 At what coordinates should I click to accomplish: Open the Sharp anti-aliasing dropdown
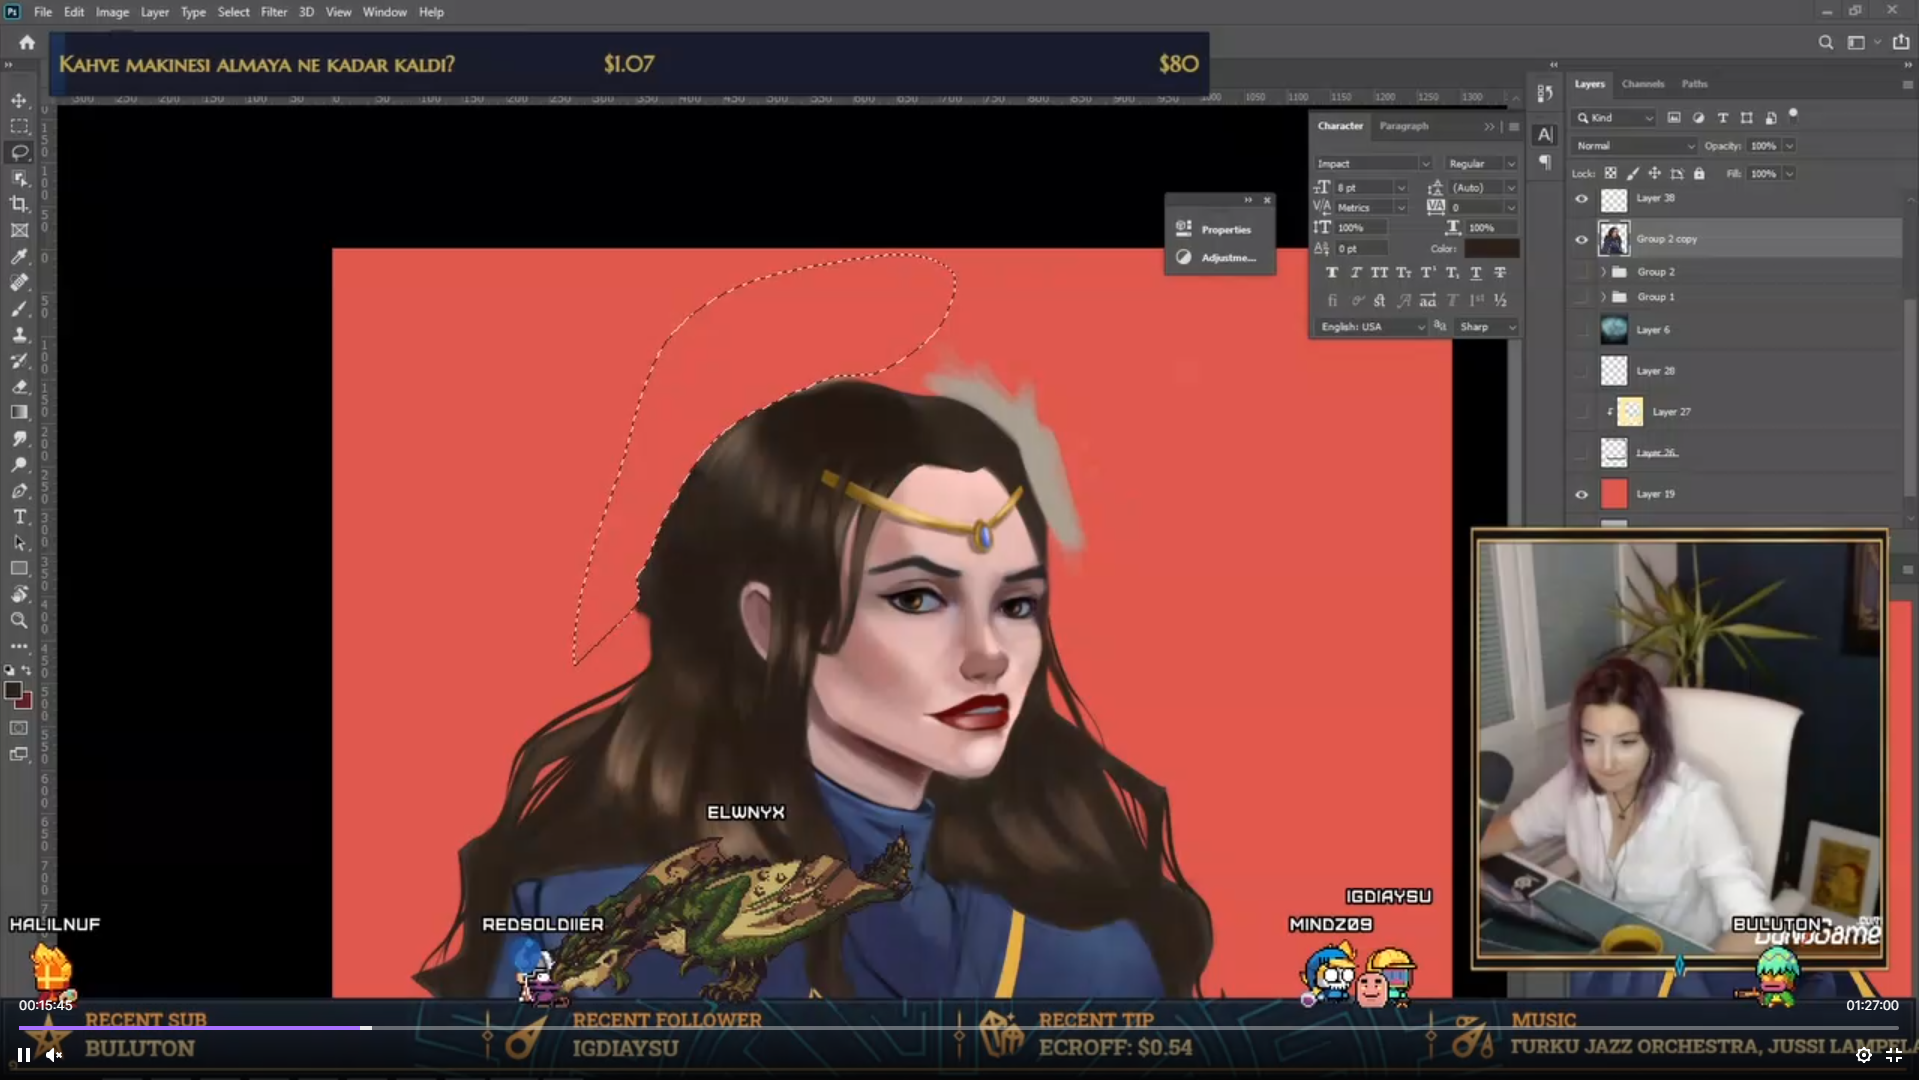coord(1486,327)
